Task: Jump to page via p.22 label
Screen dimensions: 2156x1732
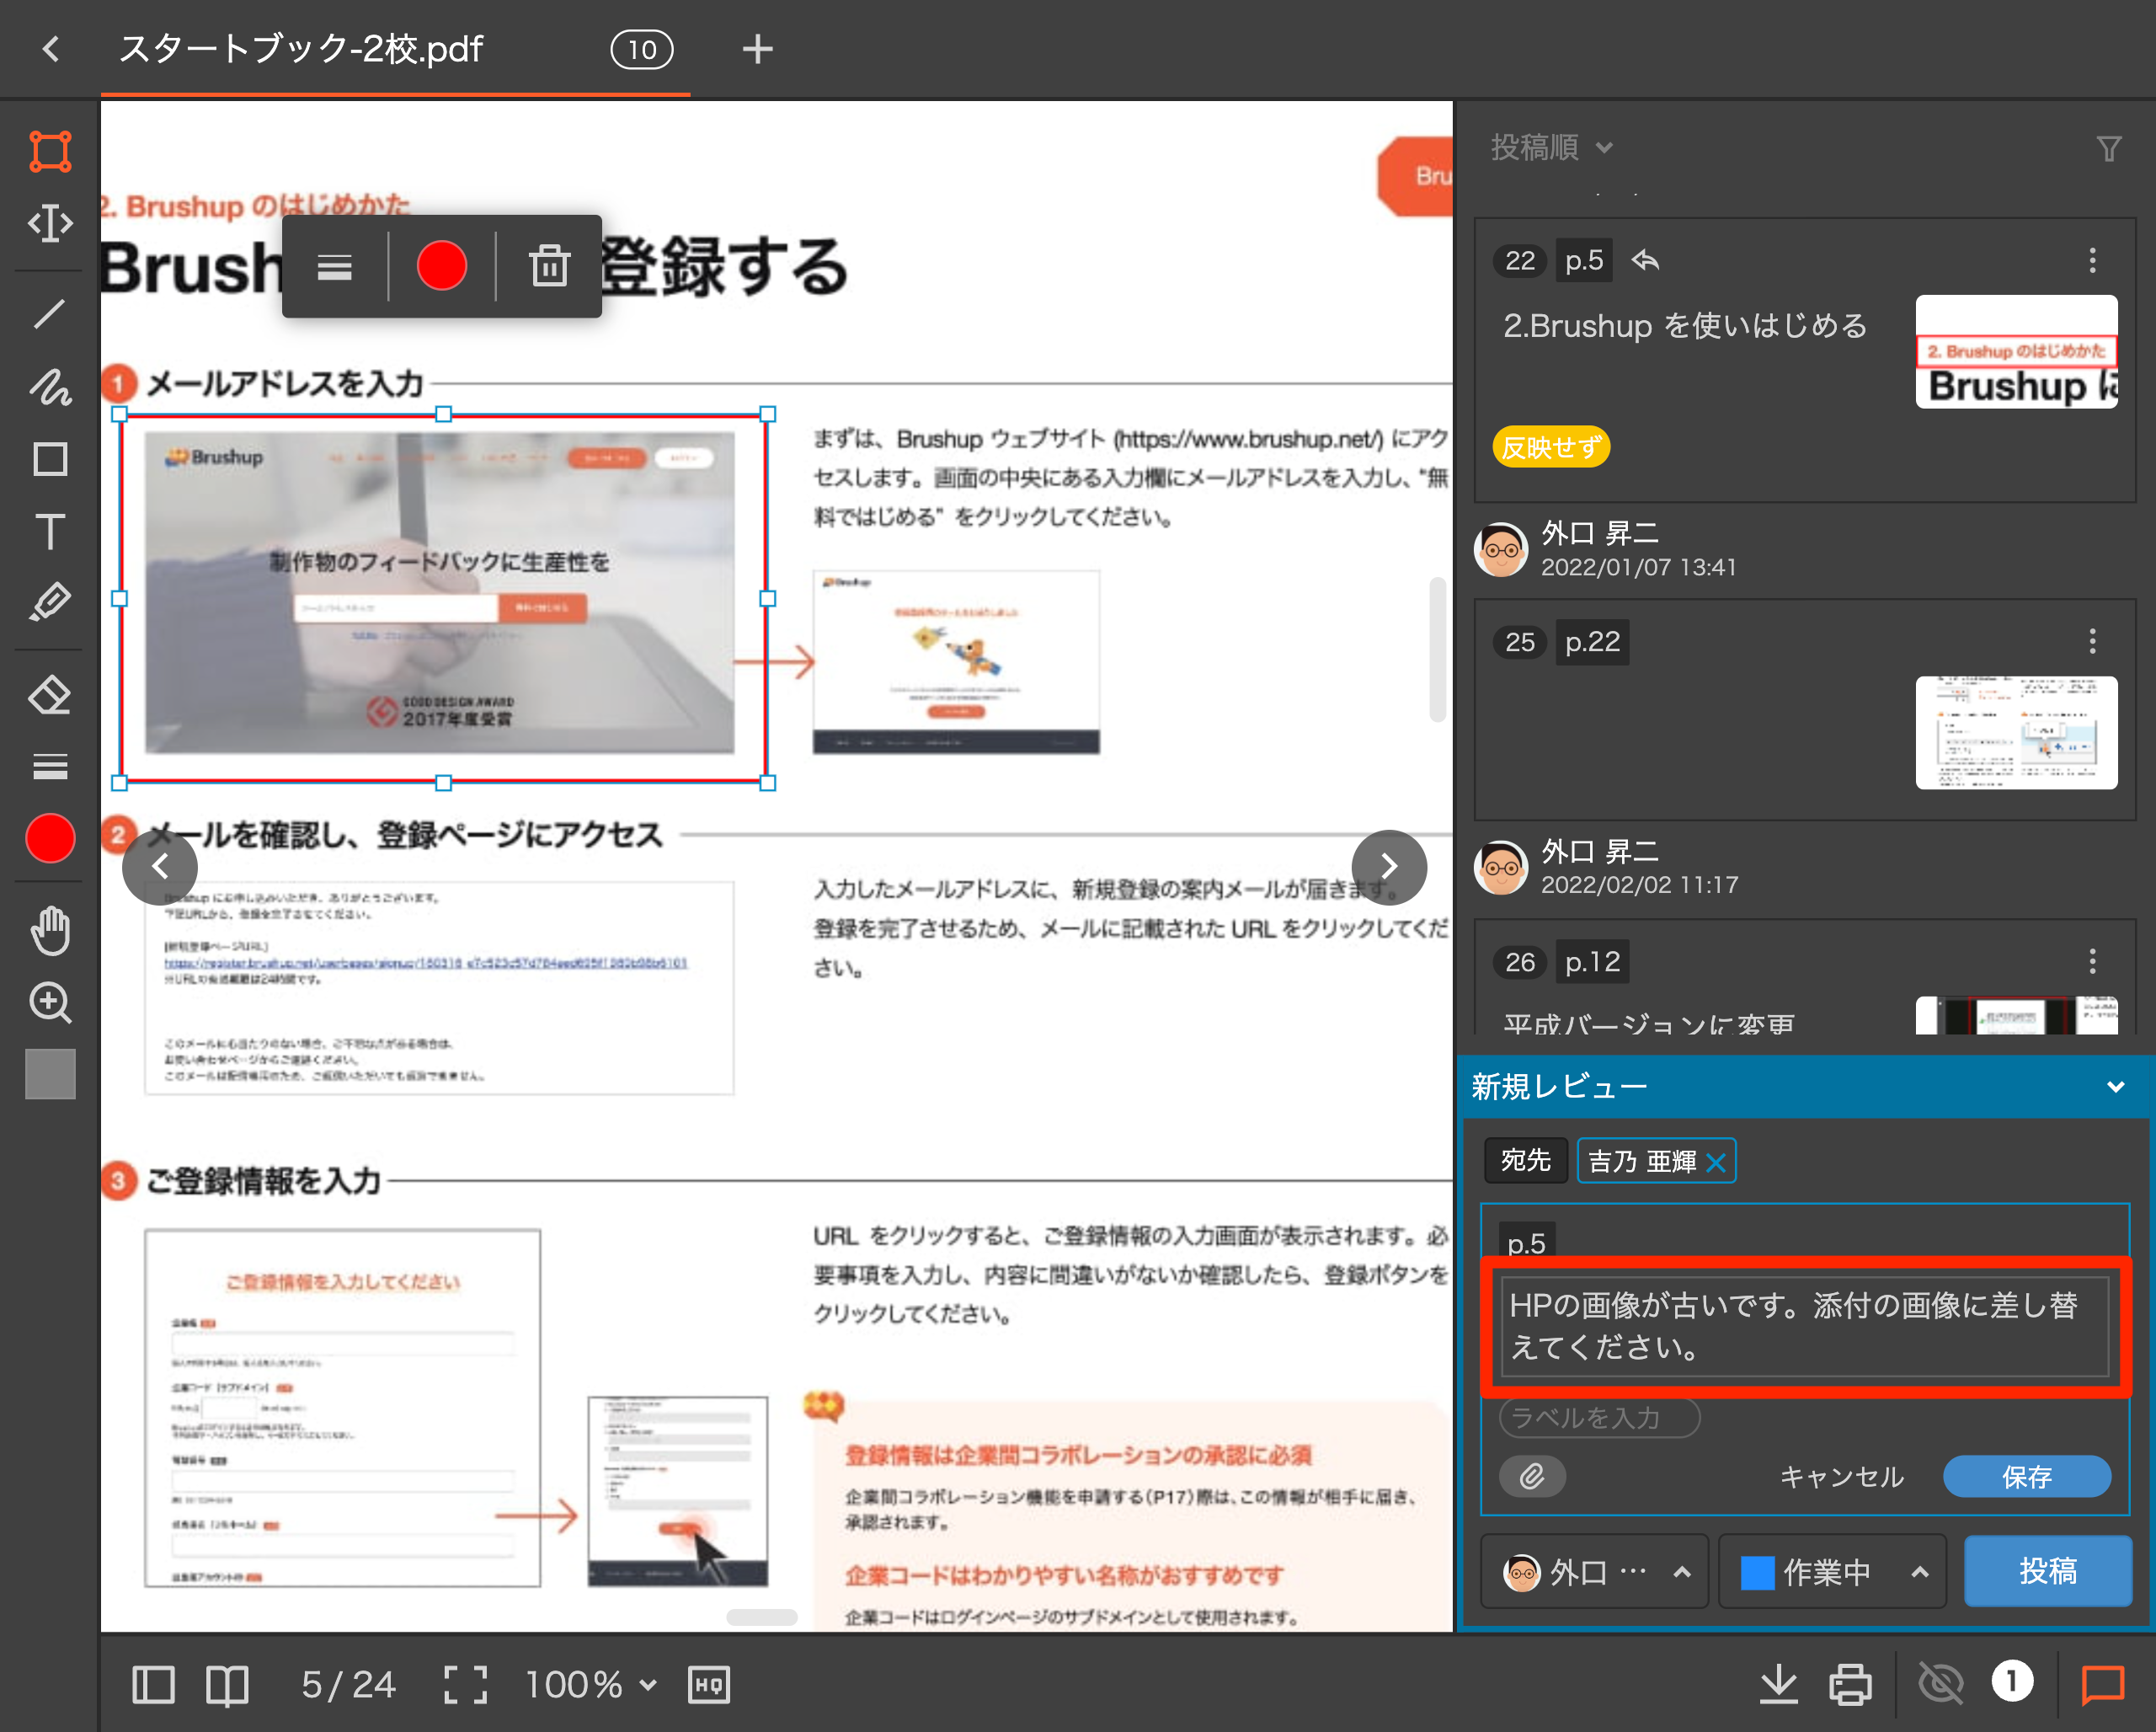Action: pos(1592,642)
